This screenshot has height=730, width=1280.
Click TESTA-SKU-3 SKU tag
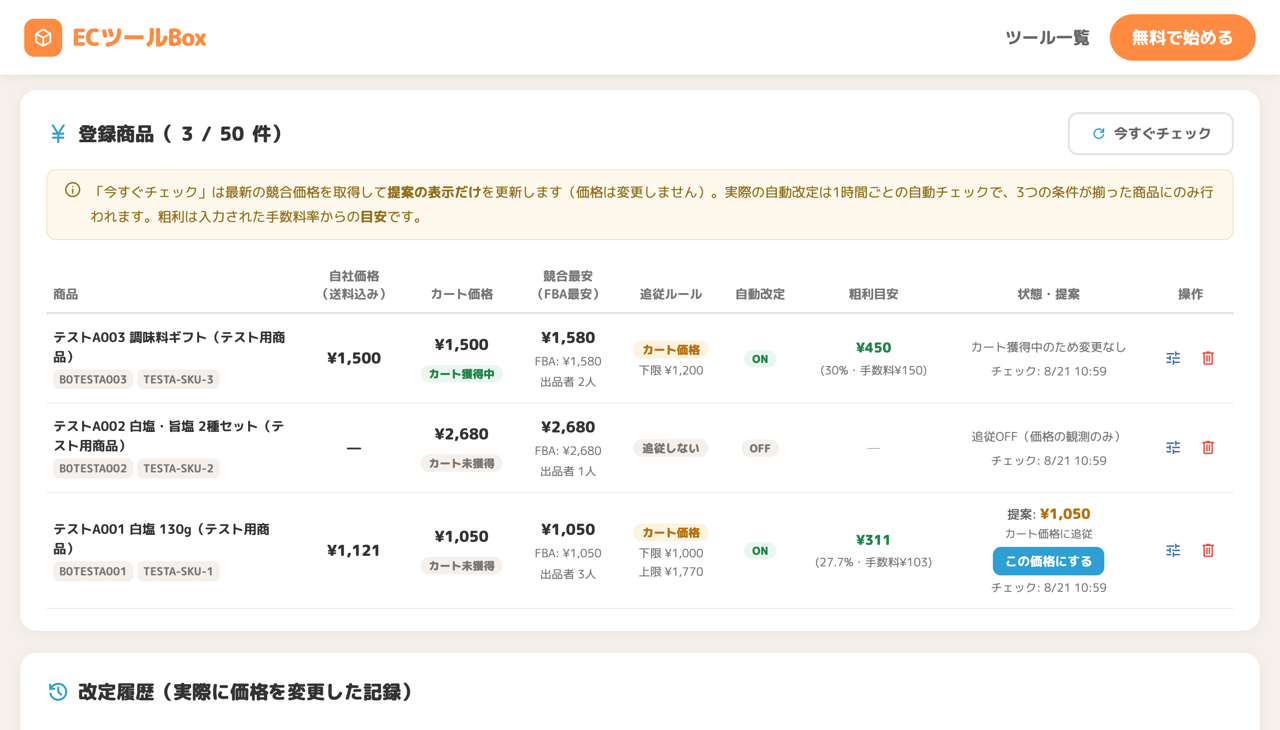tap(178, 379)
